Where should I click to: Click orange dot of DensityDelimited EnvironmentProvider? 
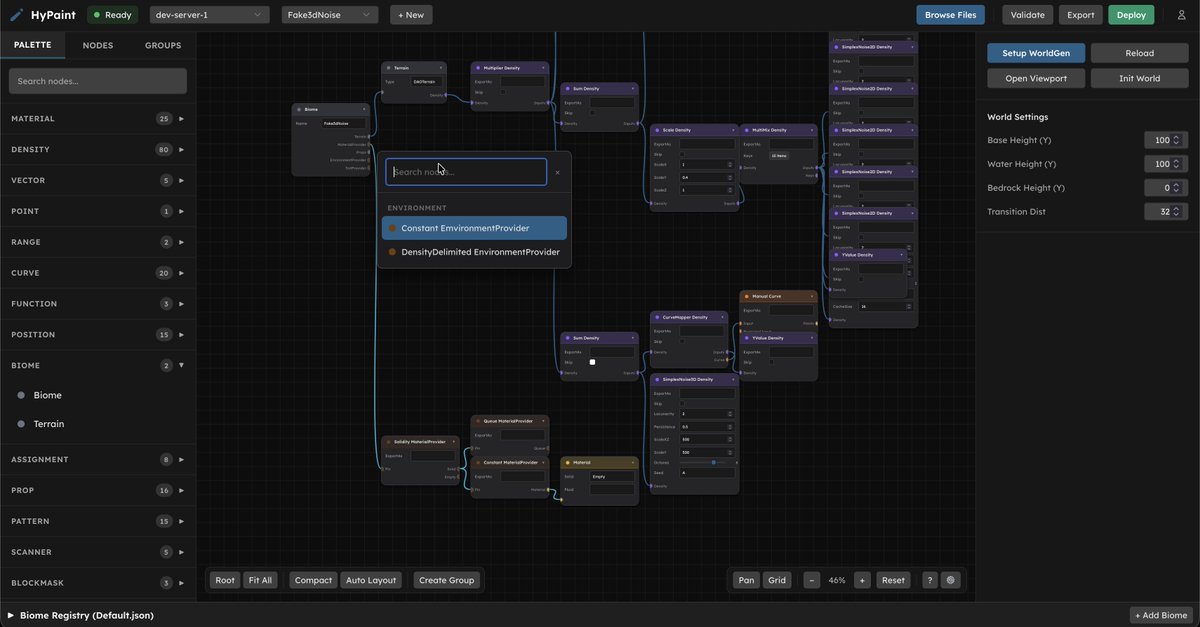pyautogui.click(x=392, y=252)
